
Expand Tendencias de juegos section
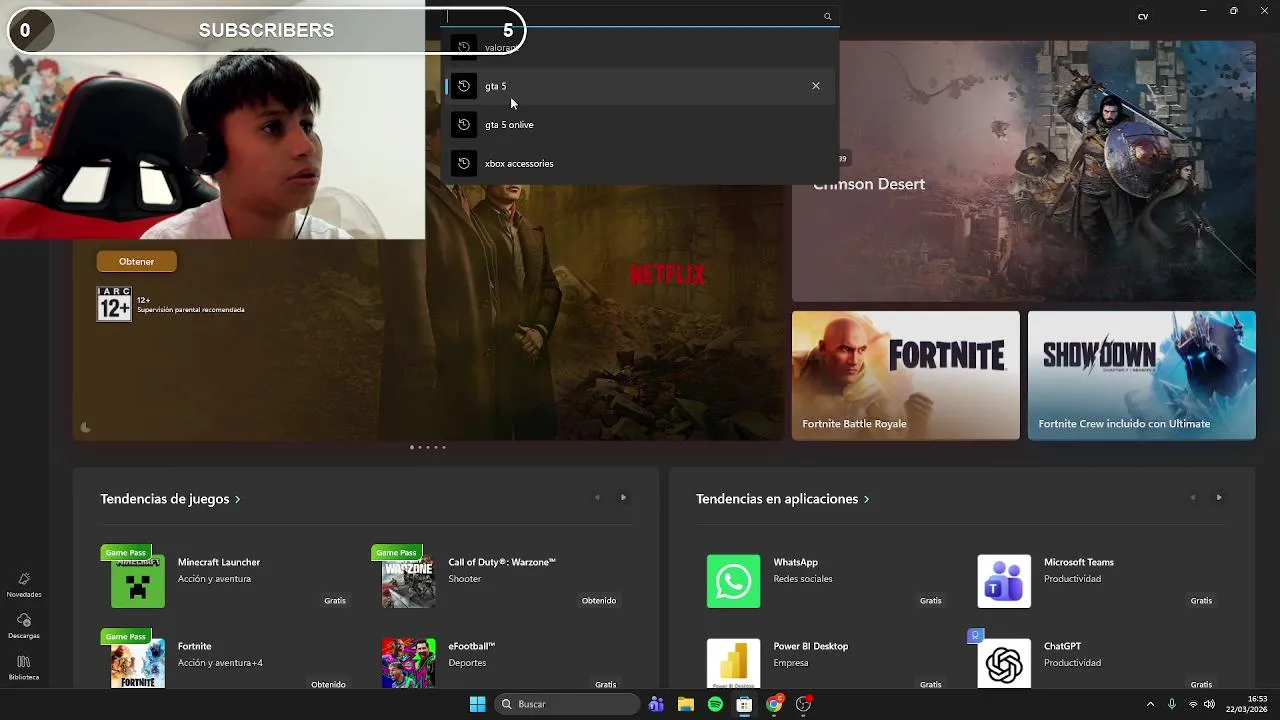click(170, 499)
